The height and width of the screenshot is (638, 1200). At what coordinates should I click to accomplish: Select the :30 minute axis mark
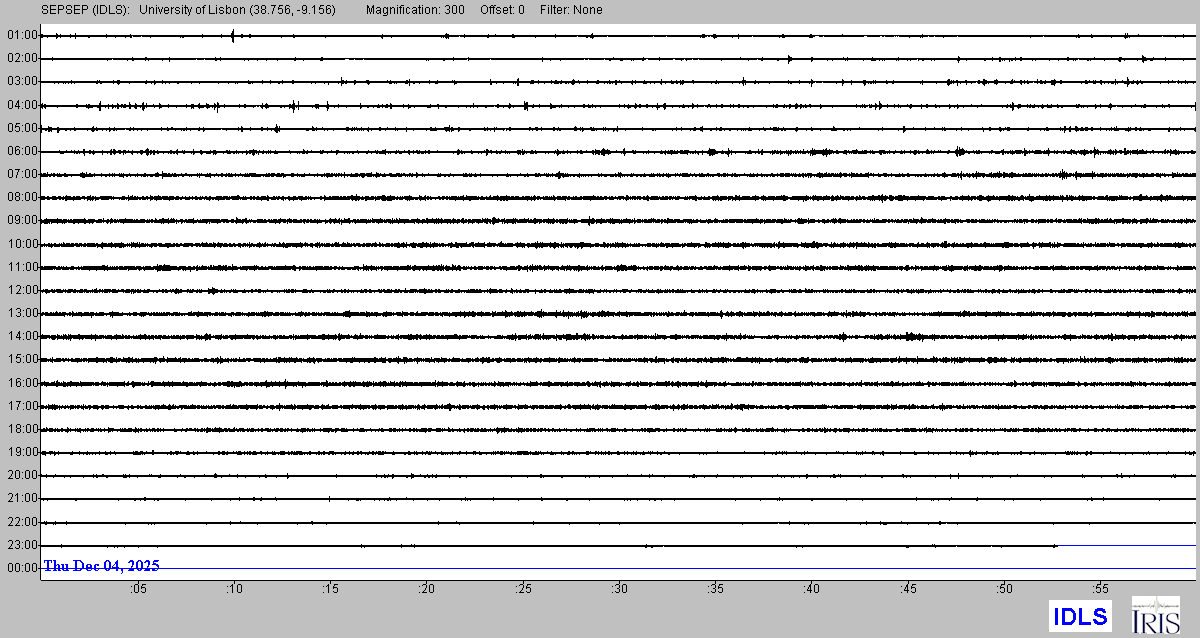click(619, 589)
